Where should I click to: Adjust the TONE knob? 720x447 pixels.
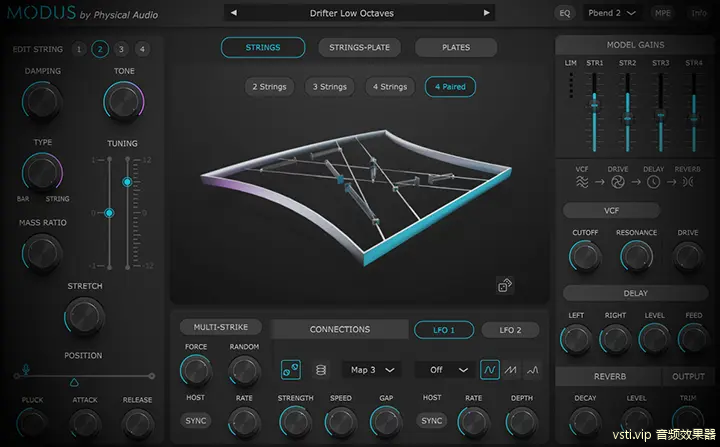[124, 101]
